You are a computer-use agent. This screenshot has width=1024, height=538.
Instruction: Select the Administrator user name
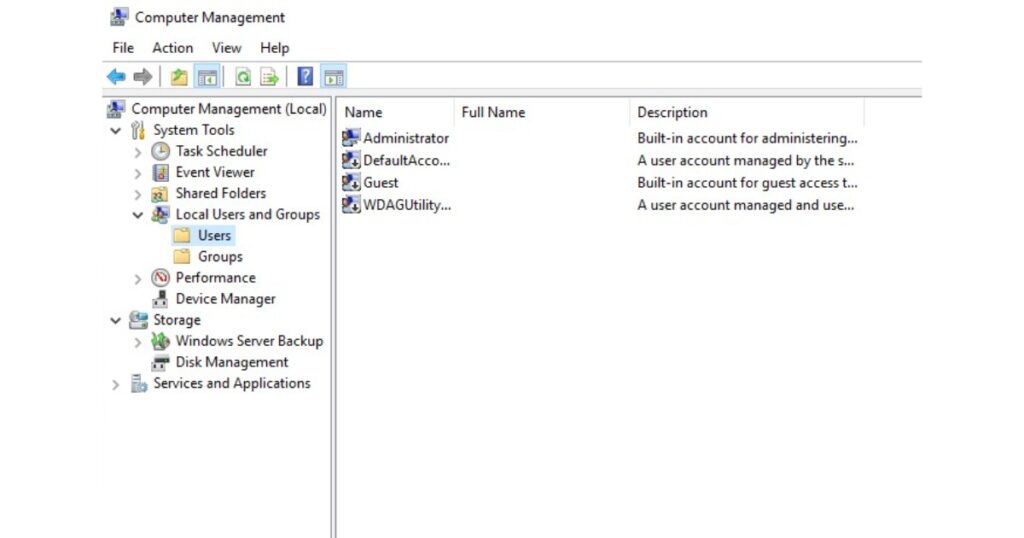coord(406,138)
